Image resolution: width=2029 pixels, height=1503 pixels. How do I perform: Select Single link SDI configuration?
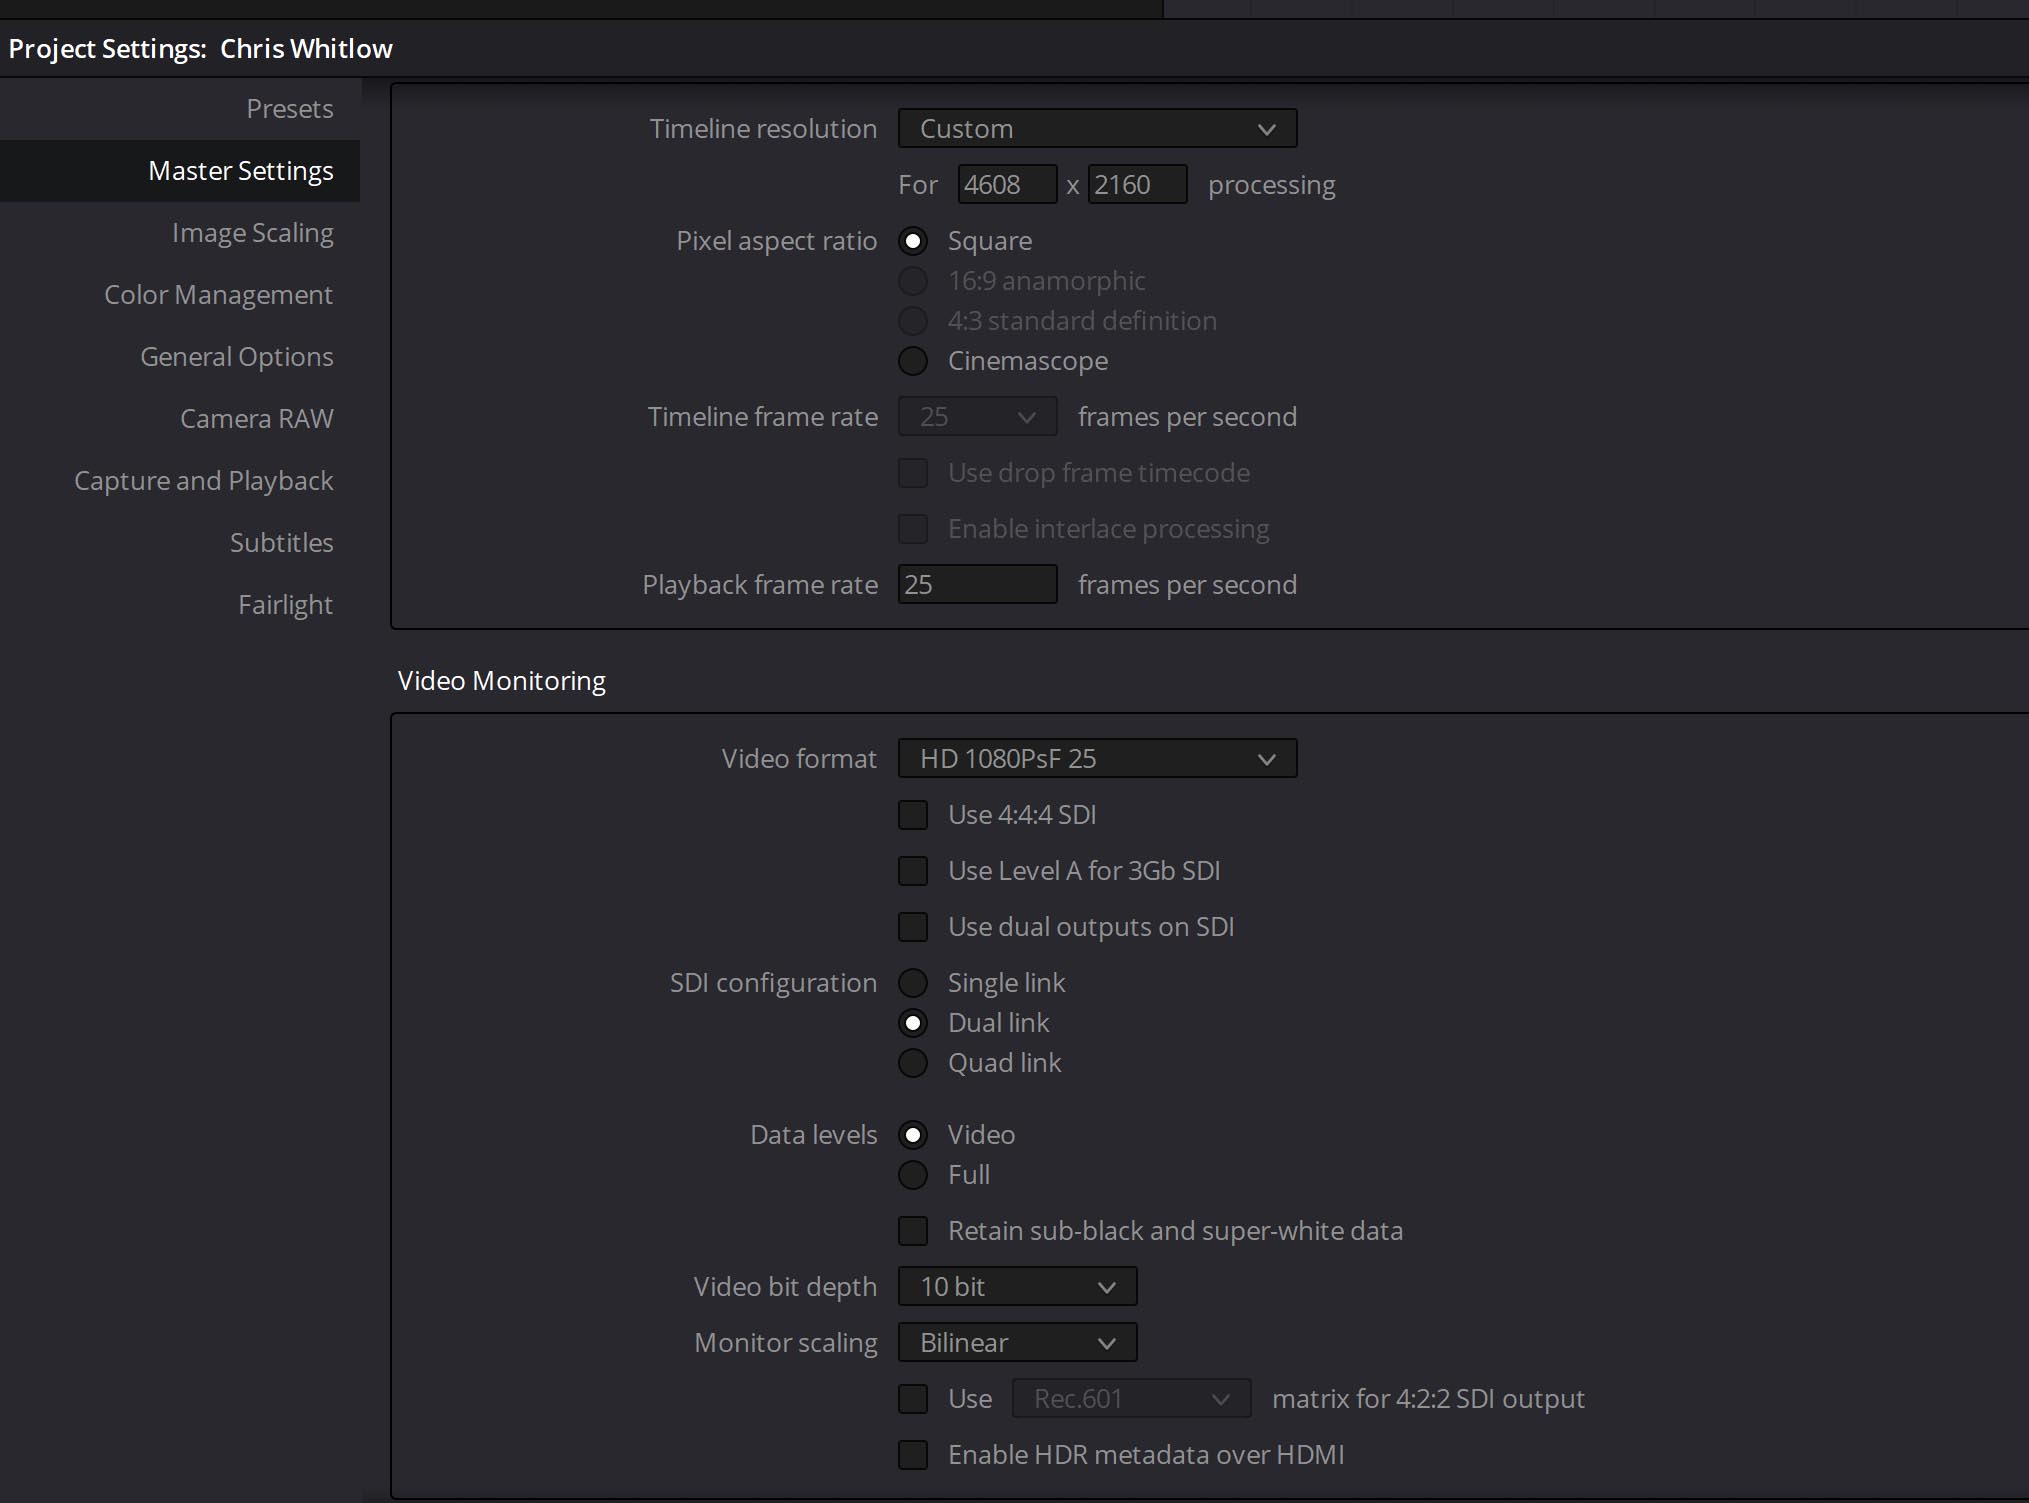click(913, 983)
